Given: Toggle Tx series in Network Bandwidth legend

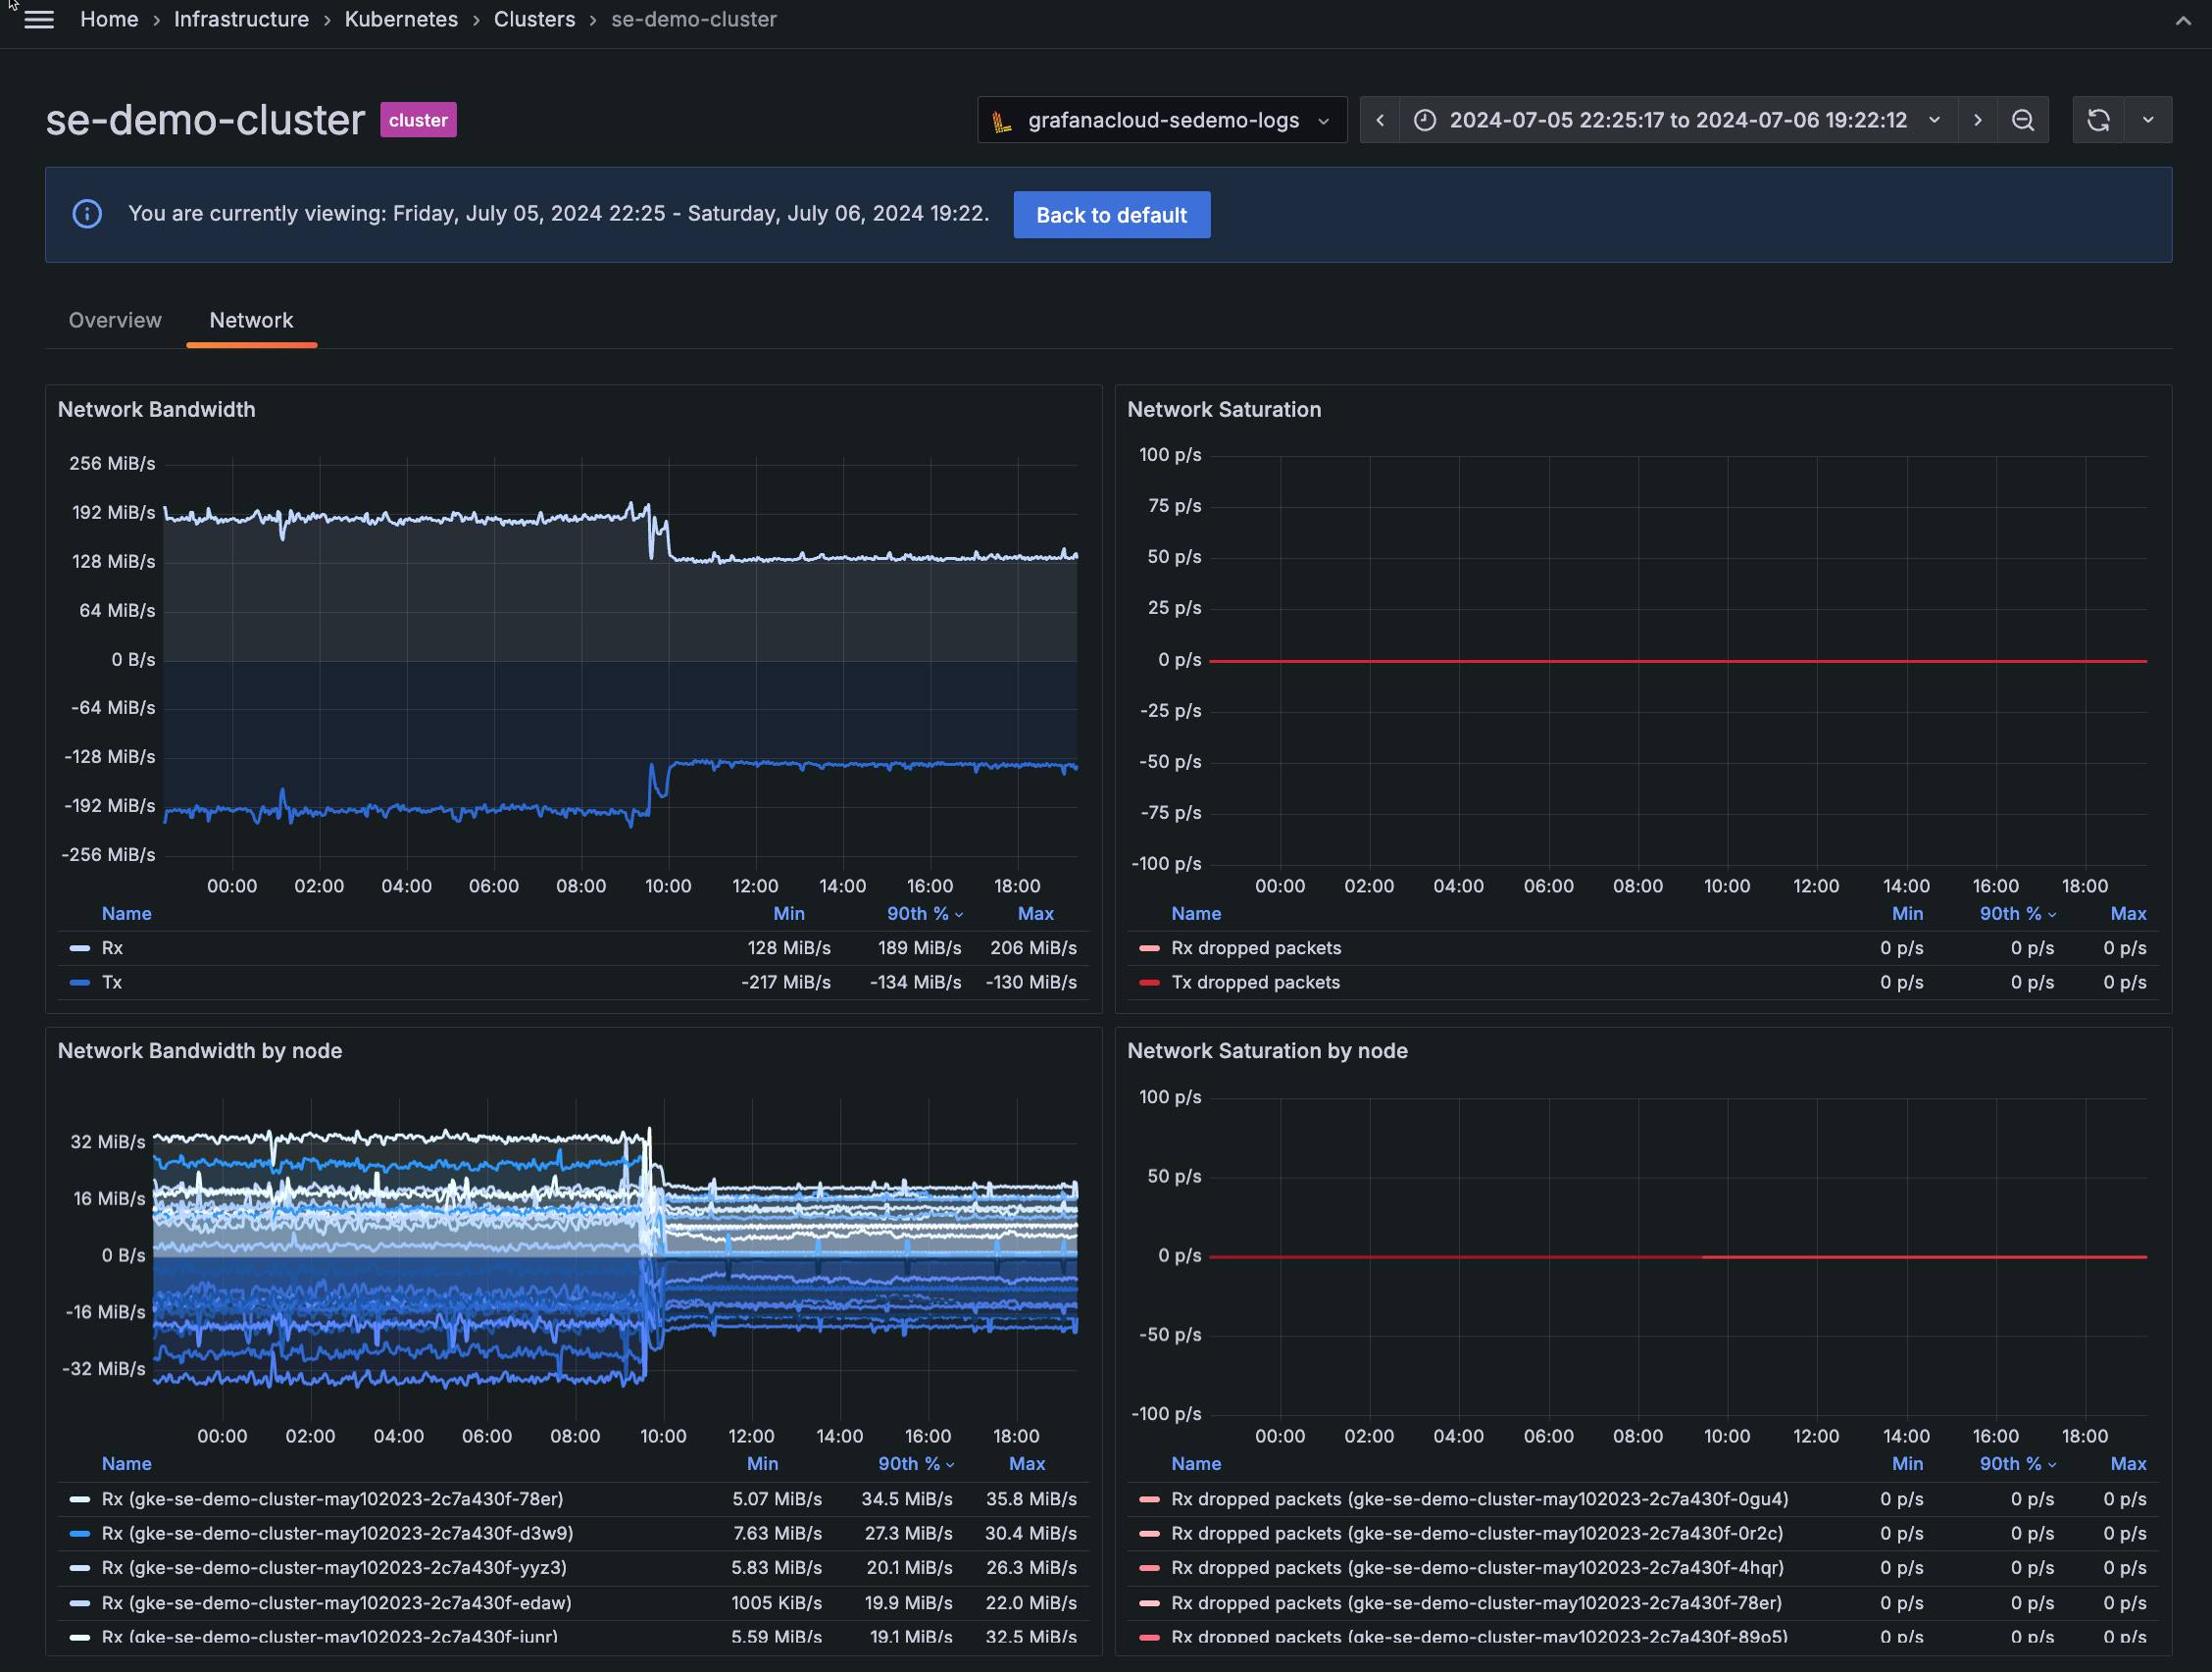Looking at the screenshot, I should [x=112, y=982].
